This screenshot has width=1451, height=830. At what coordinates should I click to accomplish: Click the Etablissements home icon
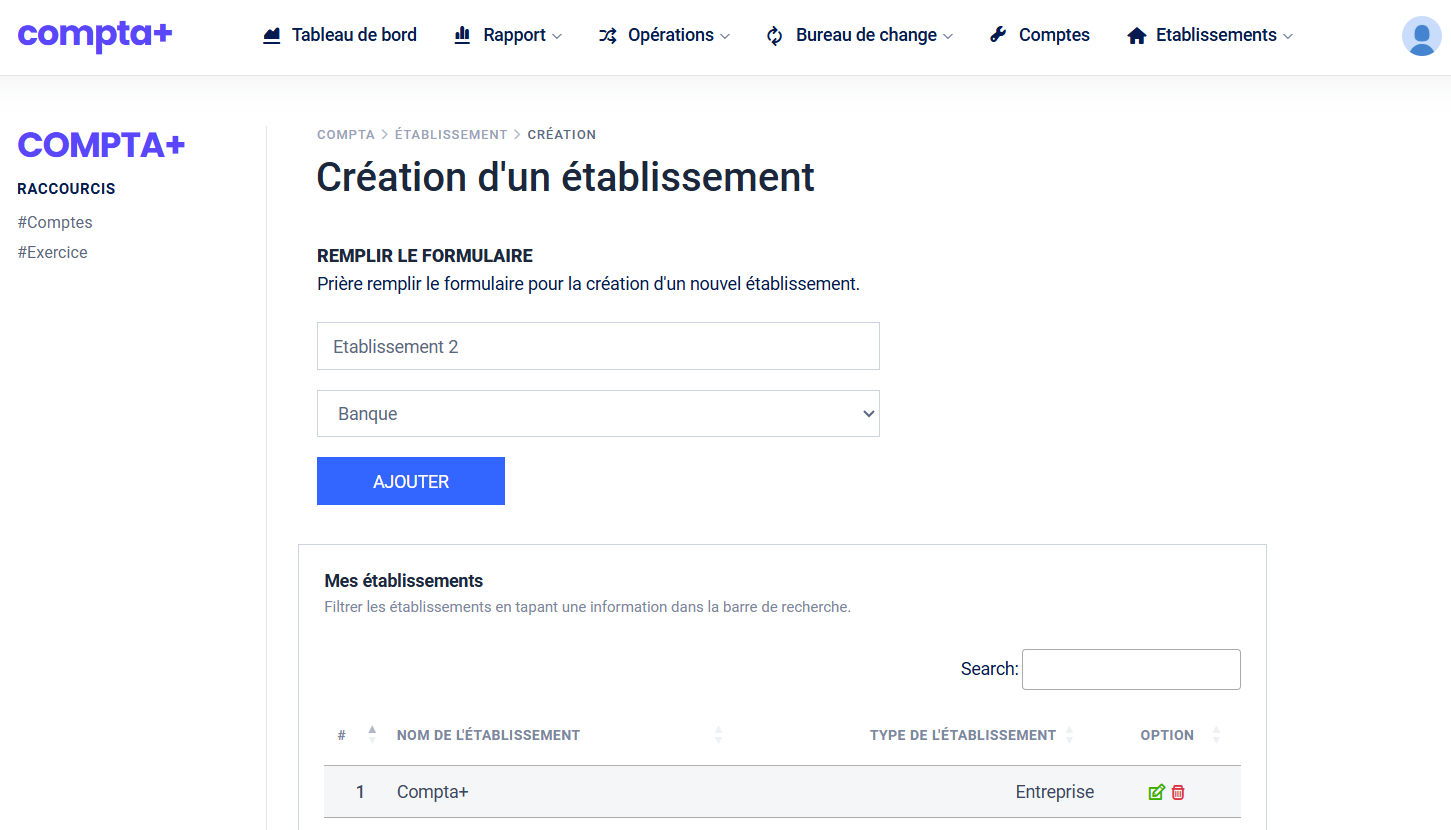(x=1136, y=34)
